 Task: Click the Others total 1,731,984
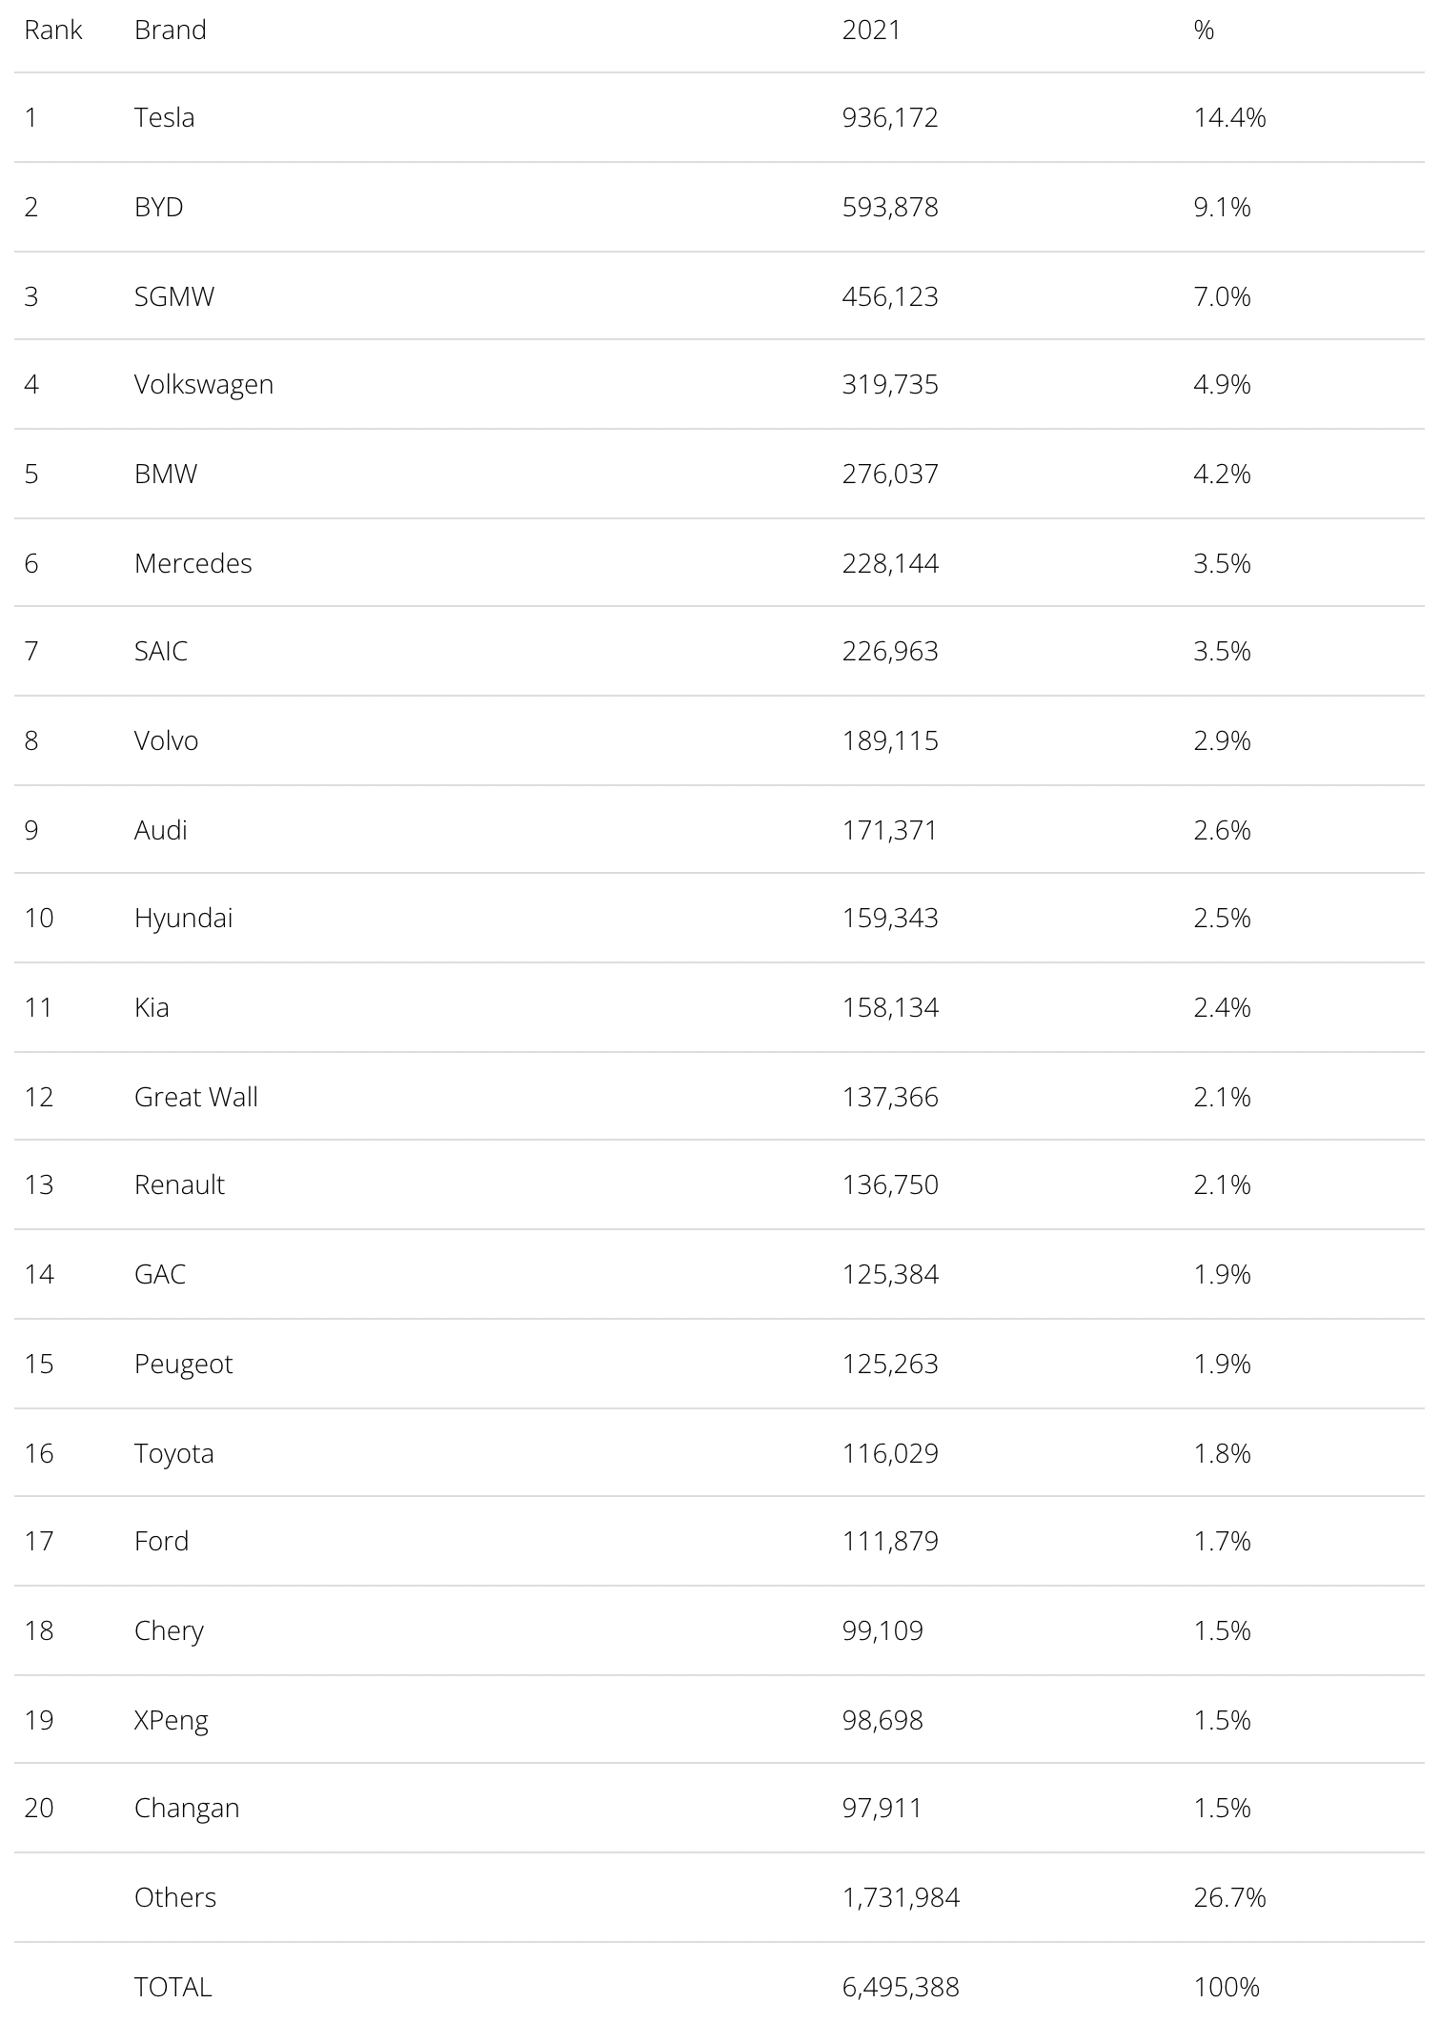coord(901,1897)
